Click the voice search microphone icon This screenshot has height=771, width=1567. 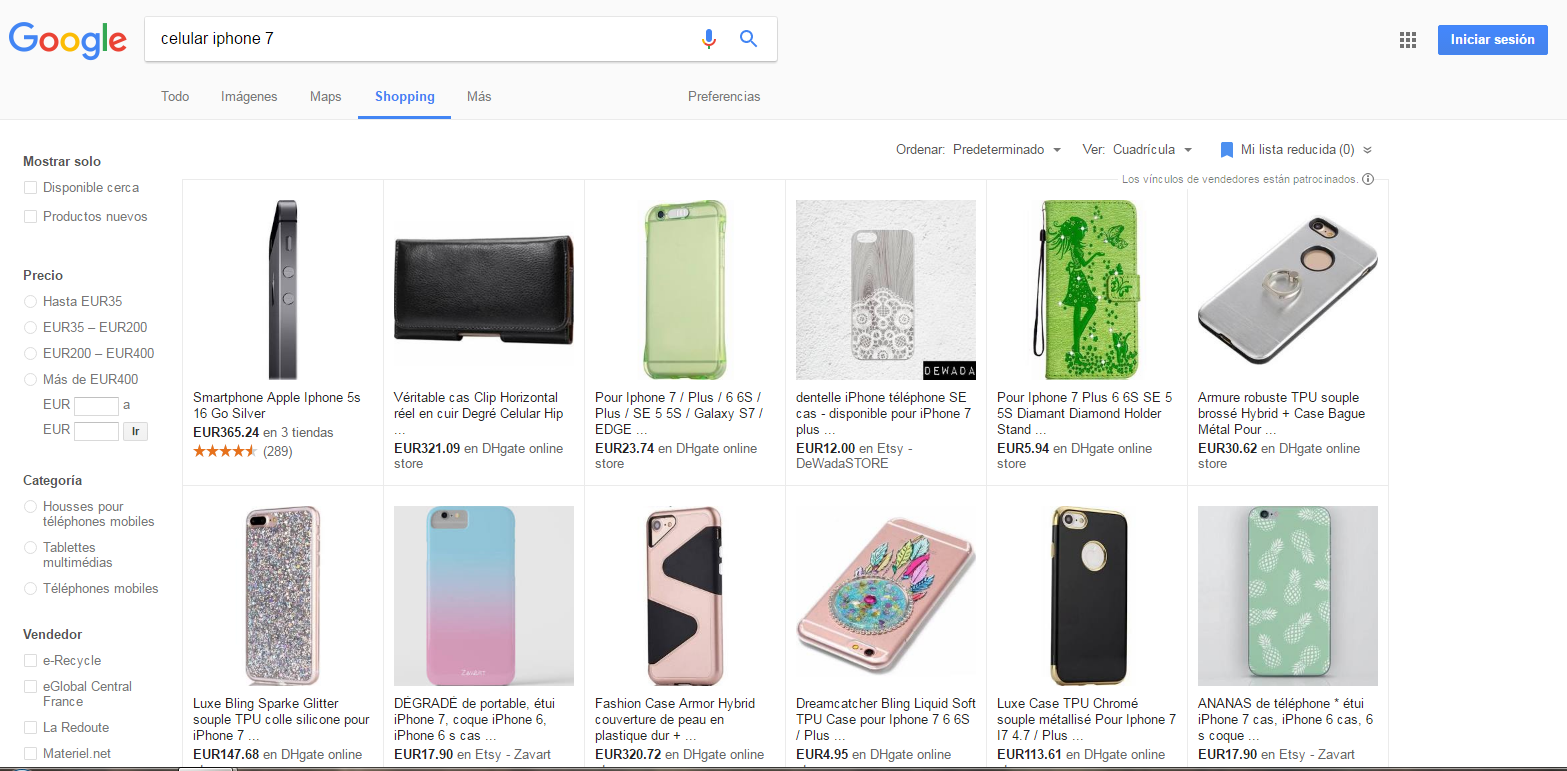click(709, 39)
